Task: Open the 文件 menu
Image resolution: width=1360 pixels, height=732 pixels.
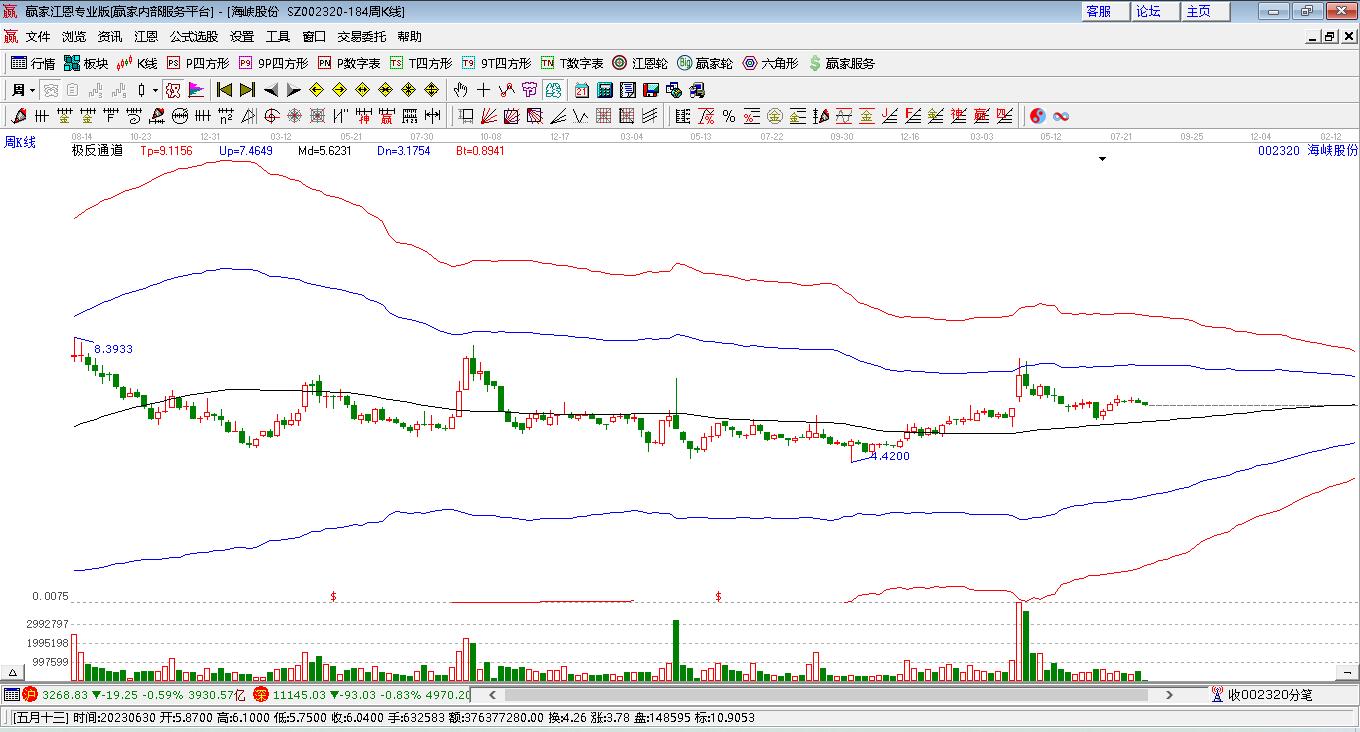Action: click(x=38, y=37)
